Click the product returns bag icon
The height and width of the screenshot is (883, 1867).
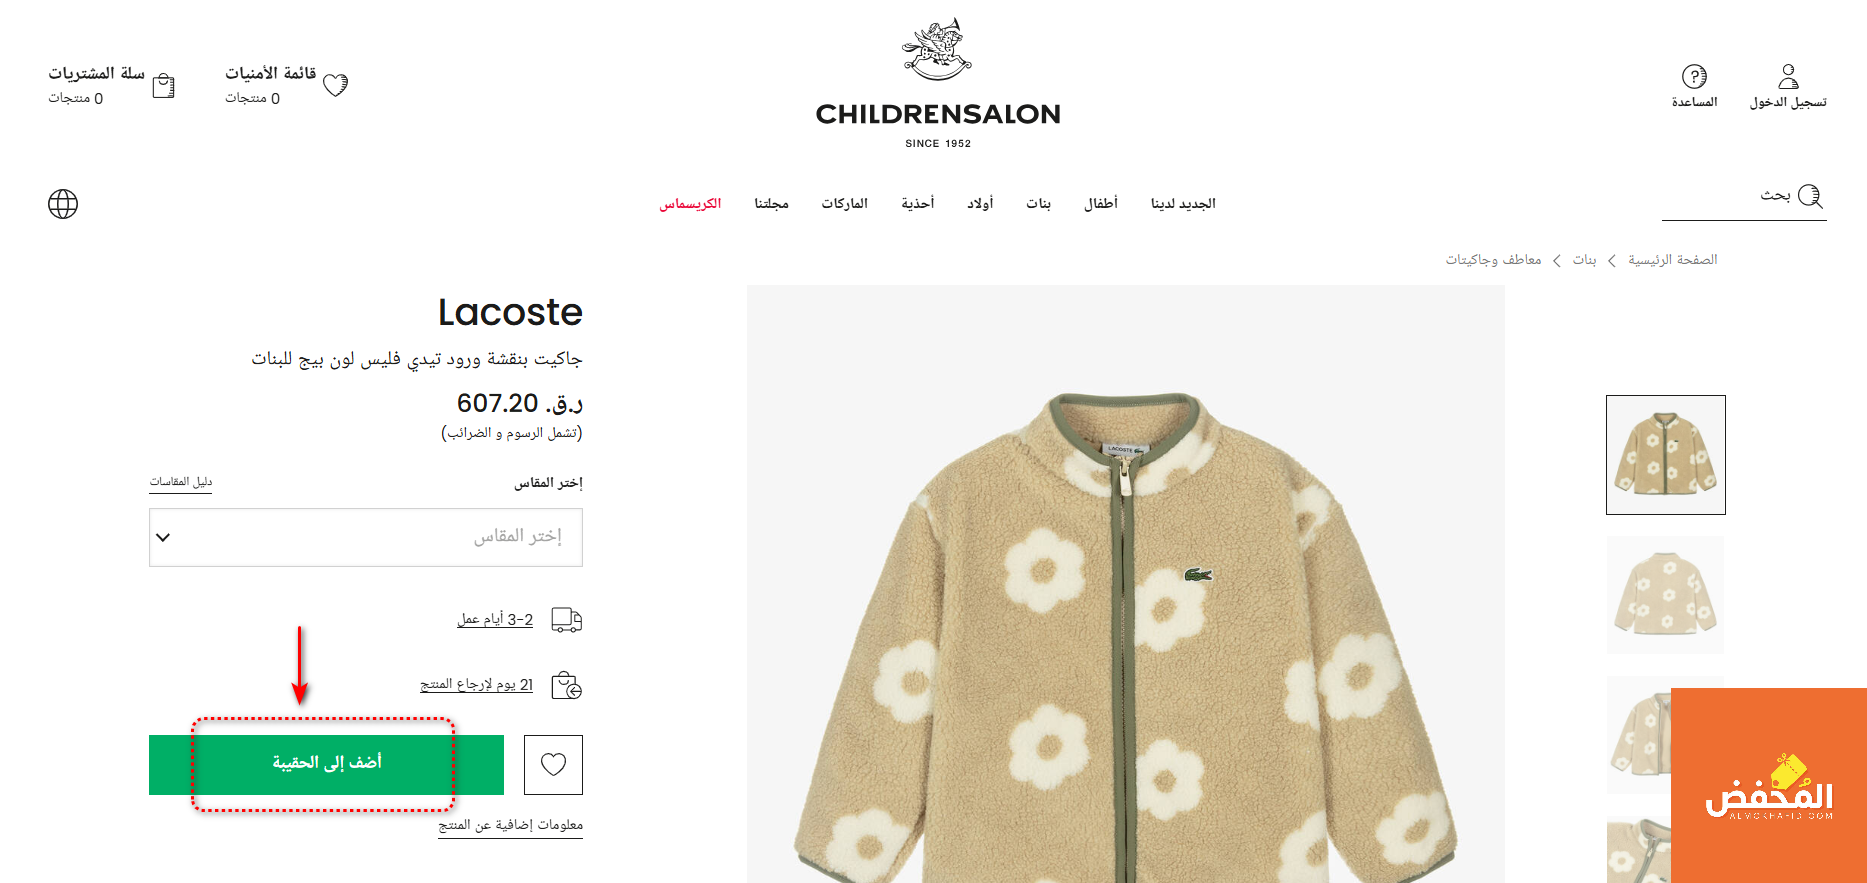tap(567, 685)
